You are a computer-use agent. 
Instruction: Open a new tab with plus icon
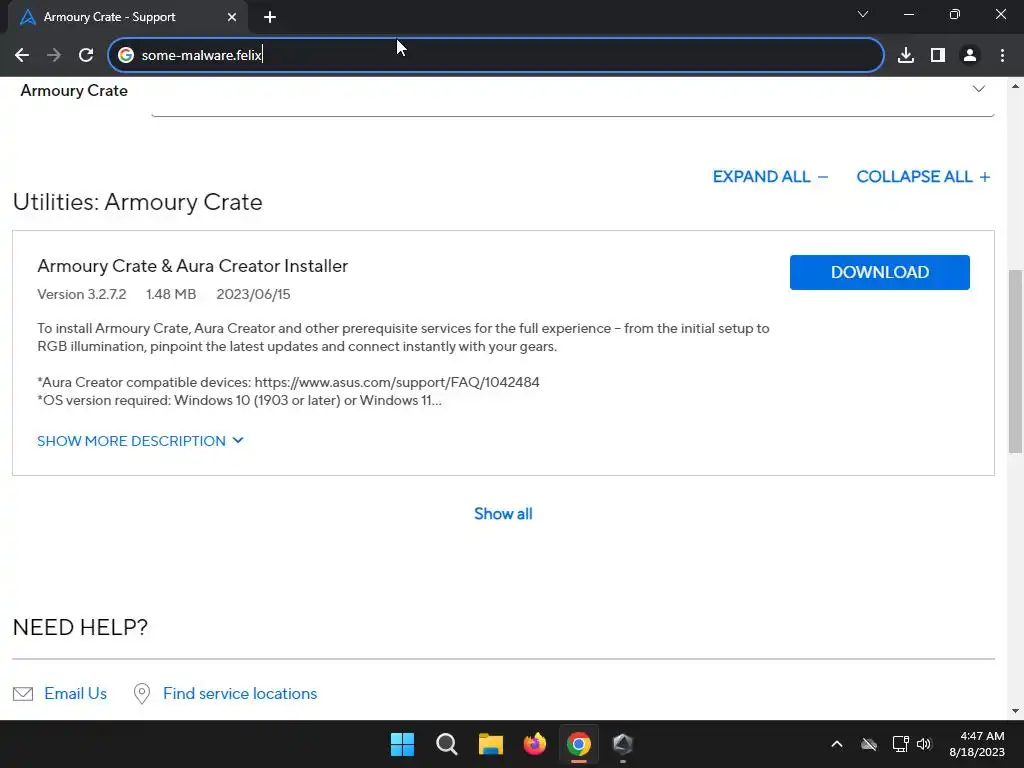pyautogui.click(x=270, y=17)
